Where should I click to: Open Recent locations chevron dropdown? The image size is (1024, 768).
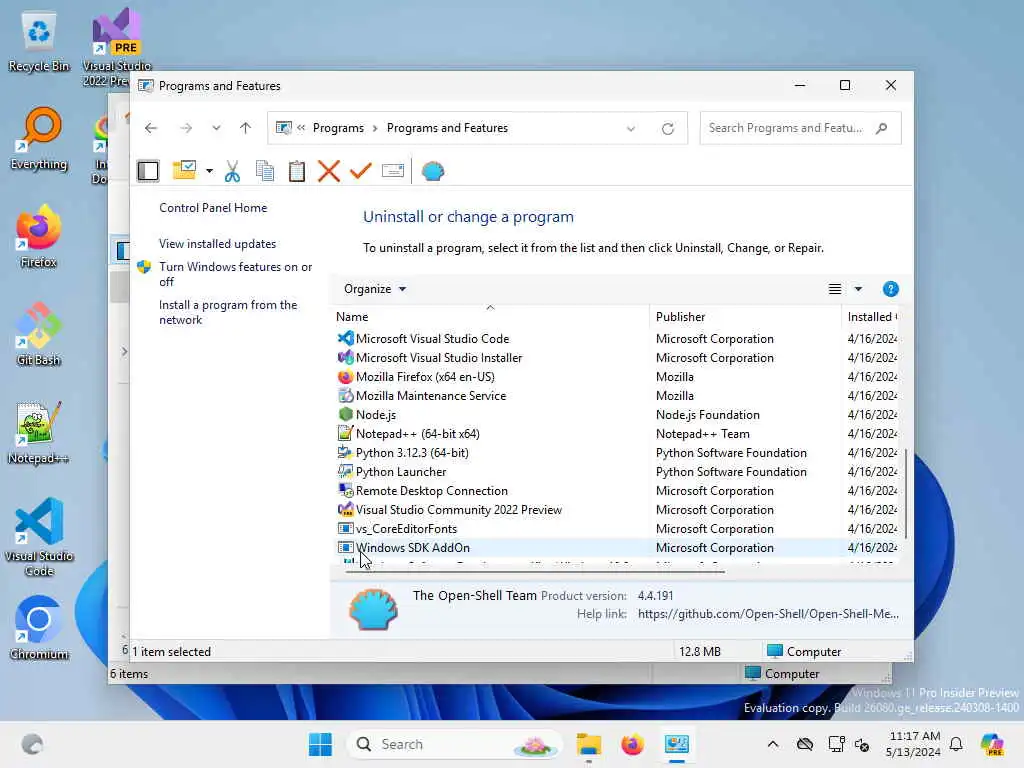tap(216, 128)
